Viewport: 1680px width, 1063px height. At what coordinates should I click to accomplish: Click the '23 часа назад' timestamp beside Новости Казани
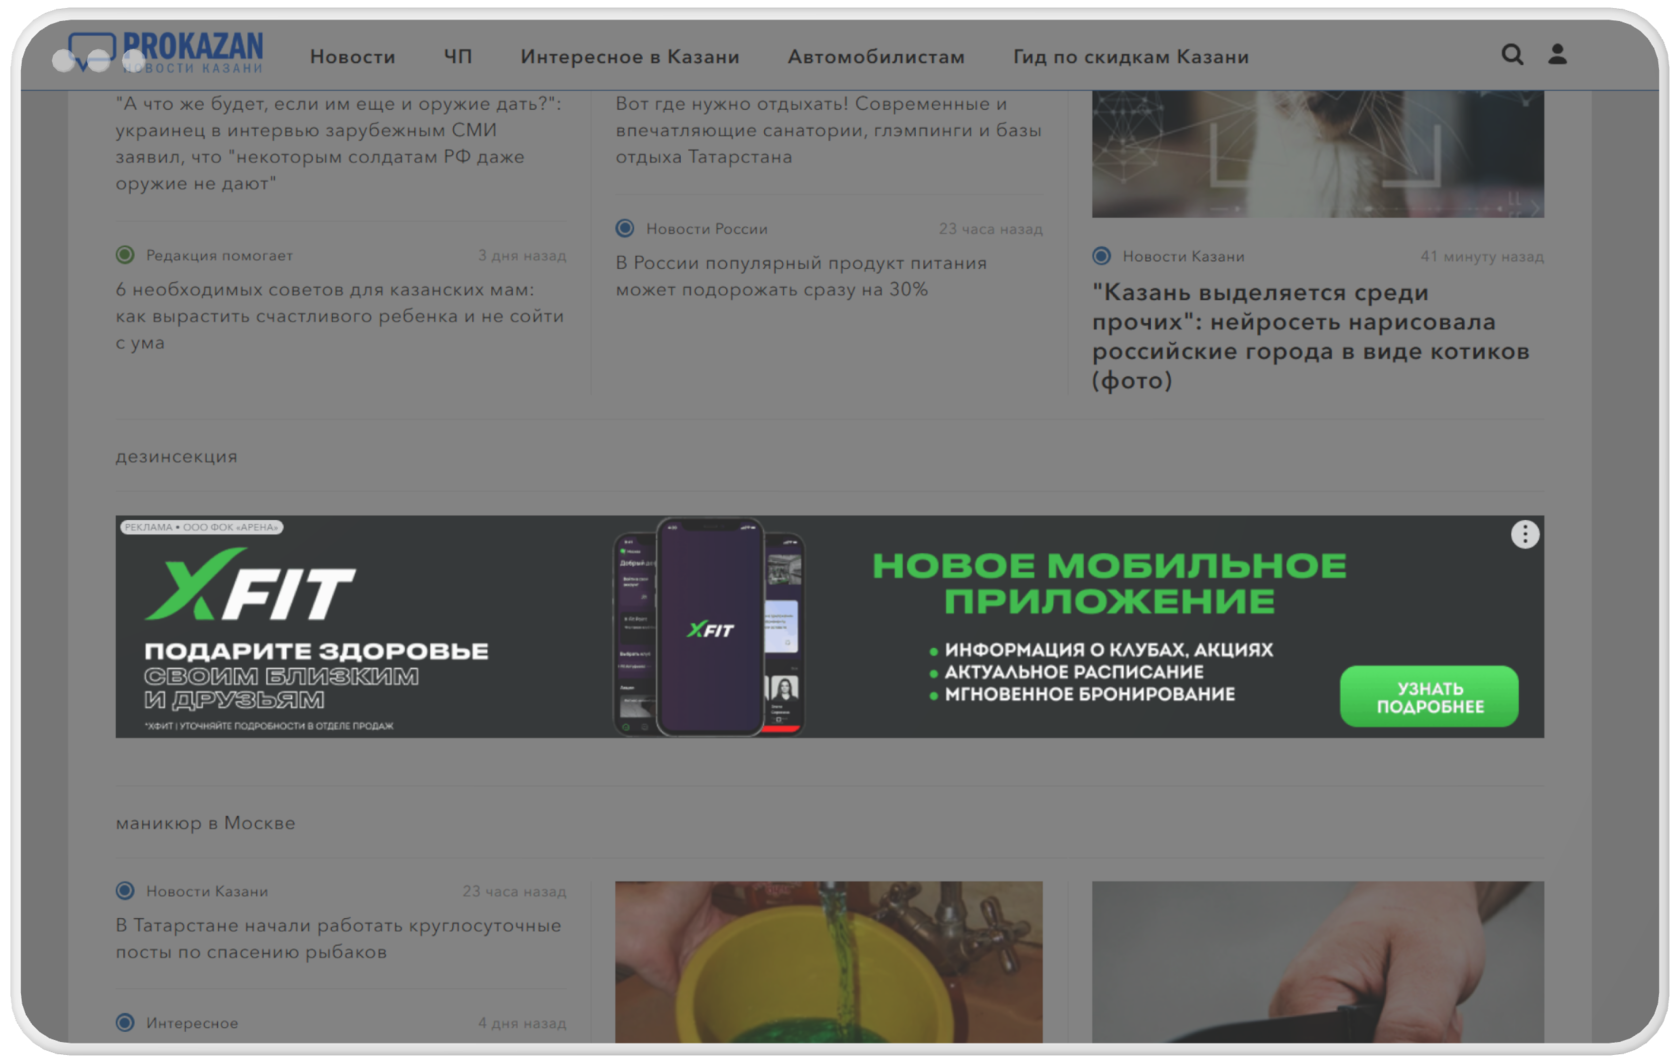coord(514,891)
